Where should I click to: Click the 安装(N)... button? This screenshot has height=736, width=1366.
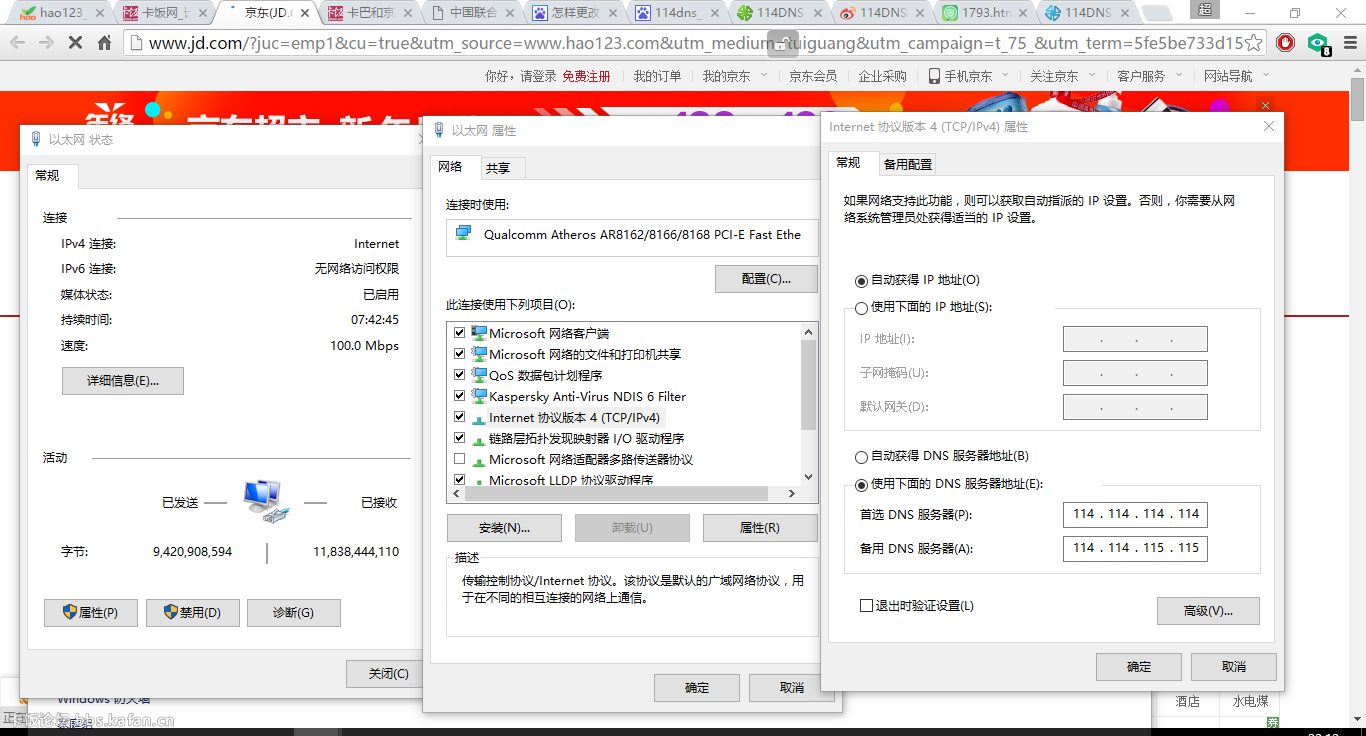tap(505, 528)
